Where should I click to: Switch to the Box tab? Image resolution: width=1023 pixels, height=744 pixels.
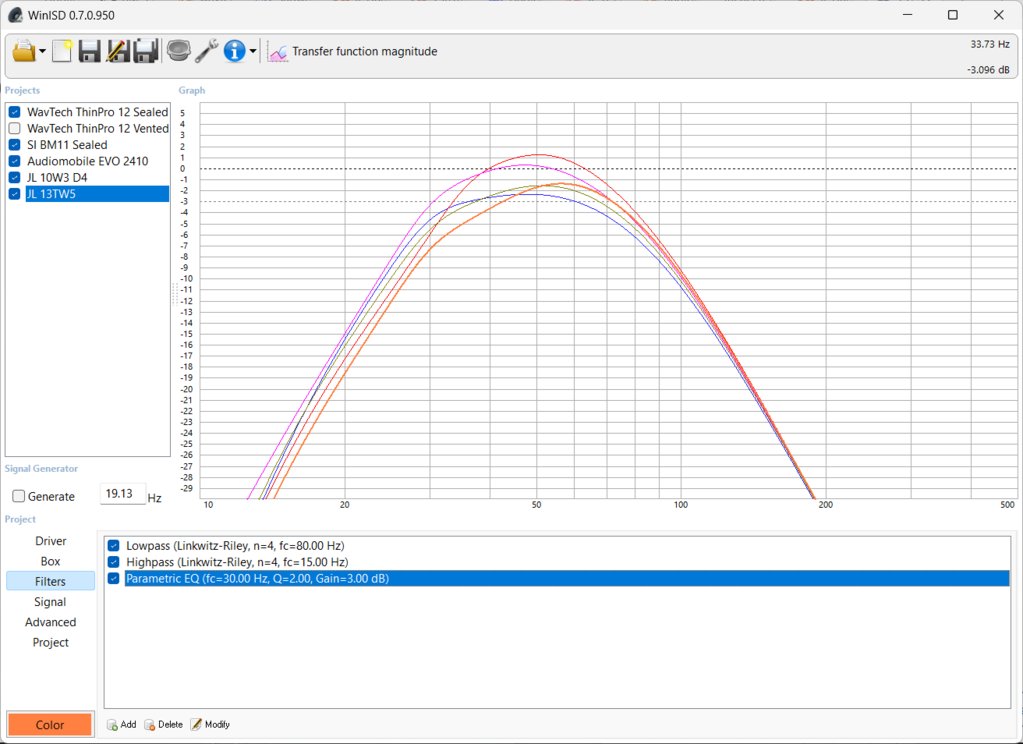coord(51,561)
